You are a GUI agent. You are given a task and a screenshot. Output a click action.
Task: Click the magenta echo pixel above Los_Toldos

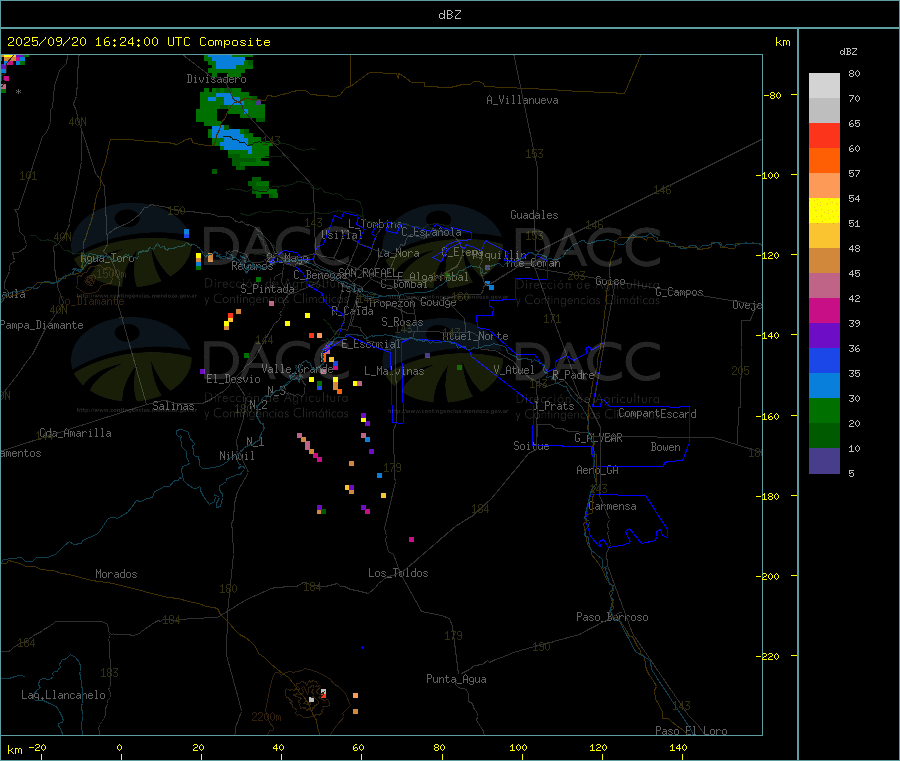[x=411, y=539]
